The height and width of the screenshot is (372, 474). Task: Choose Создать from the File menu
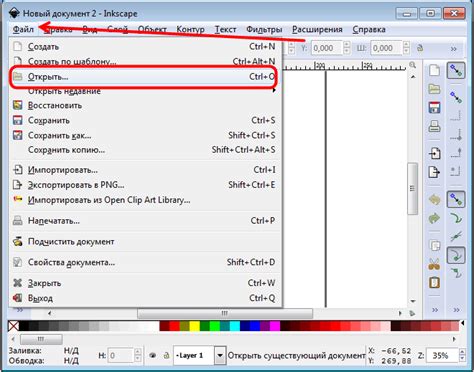point(145,47)
